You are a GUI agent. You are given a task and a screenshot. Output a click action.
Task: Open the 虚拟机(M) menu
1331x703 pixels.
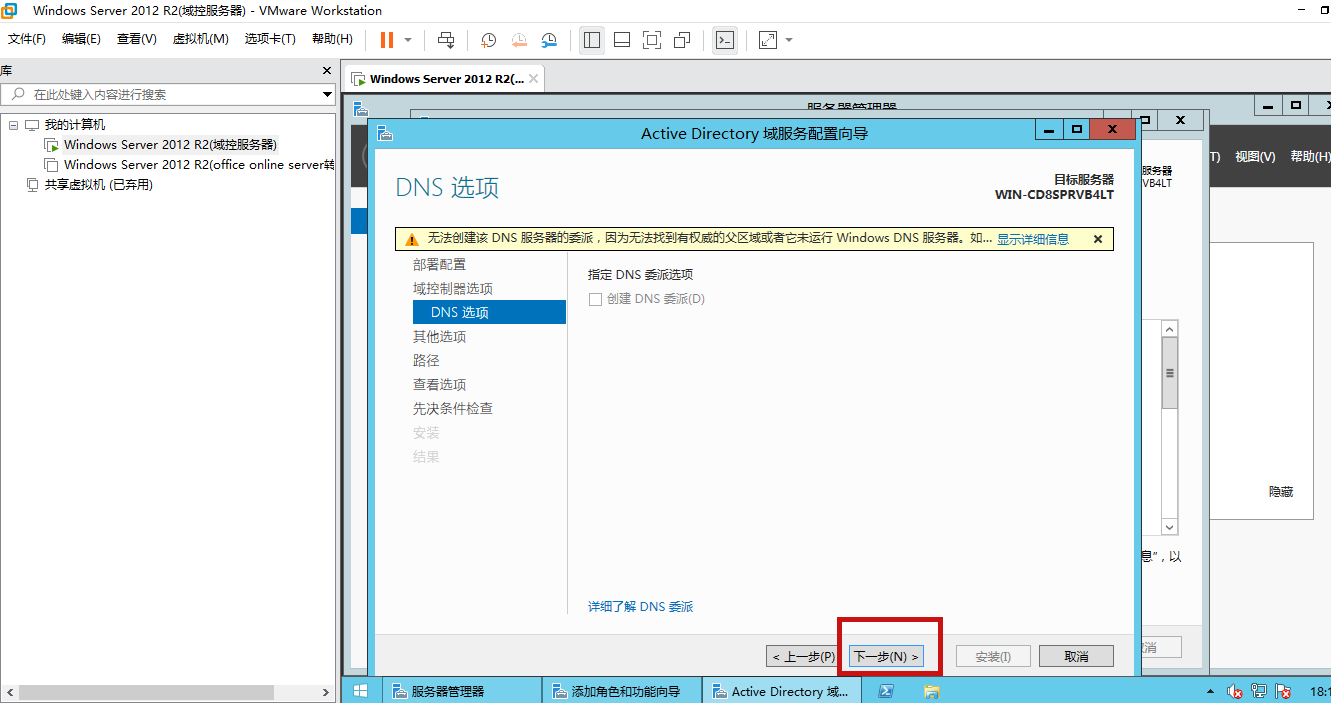[201, 39]
